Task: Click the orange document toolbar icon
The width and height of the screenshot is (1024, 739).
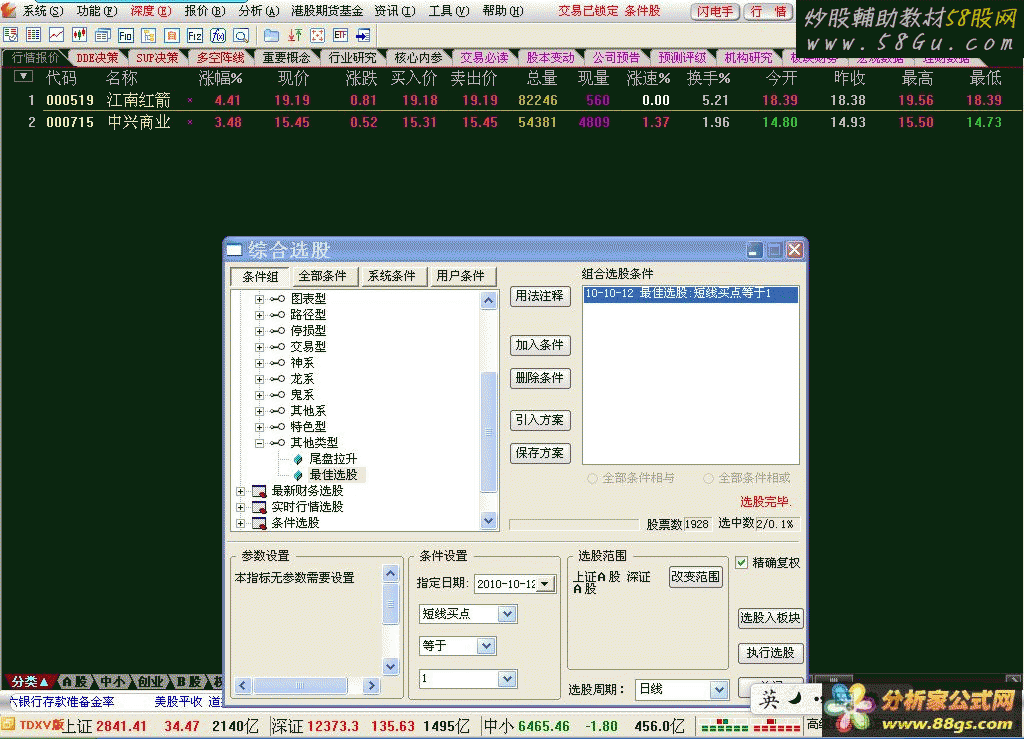Action: coord(171,35)
